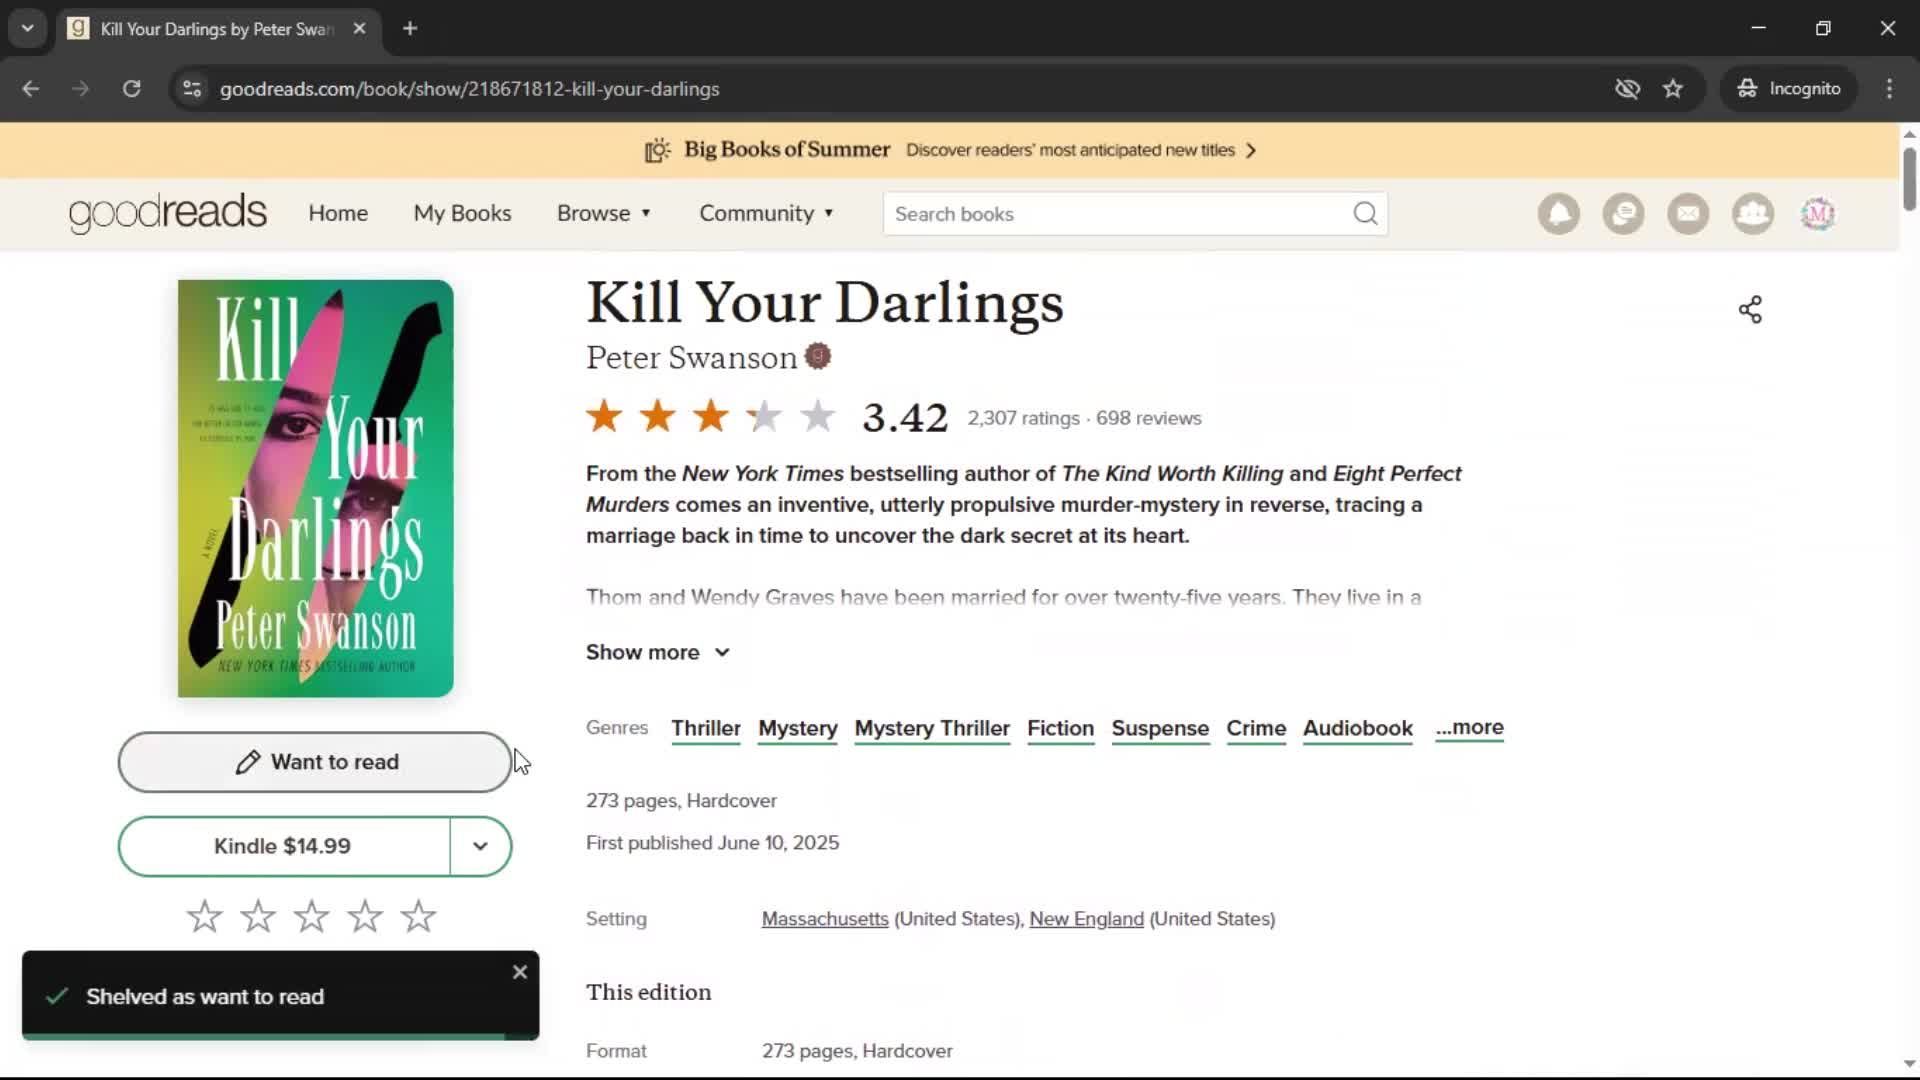Open Chrome three-dot menu

coord(1889,89)
